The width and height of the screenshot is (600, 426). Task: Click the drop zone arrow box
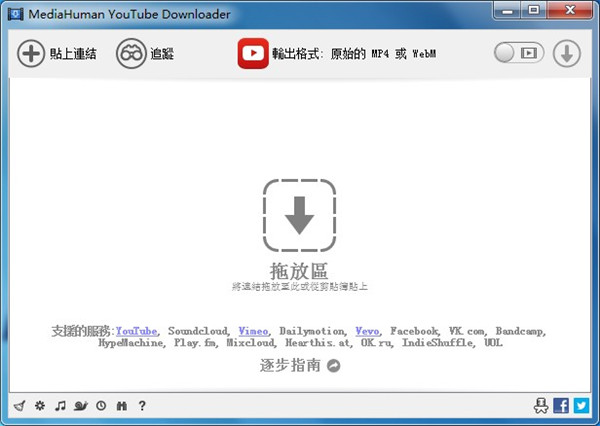(x=299, y=215)
